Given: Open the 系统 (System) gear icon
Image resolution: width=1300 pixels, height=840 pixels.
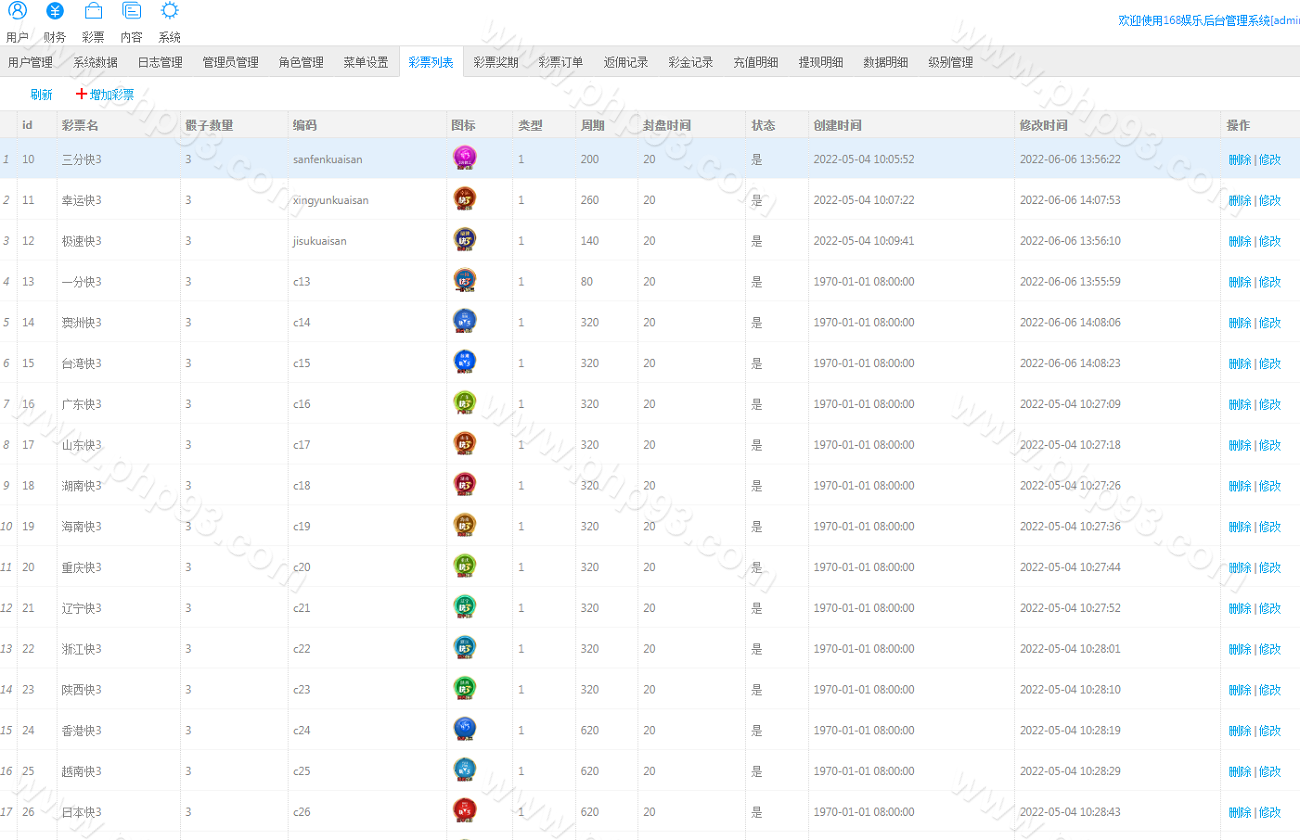Looking at the screenshot, I should [170, 12].
